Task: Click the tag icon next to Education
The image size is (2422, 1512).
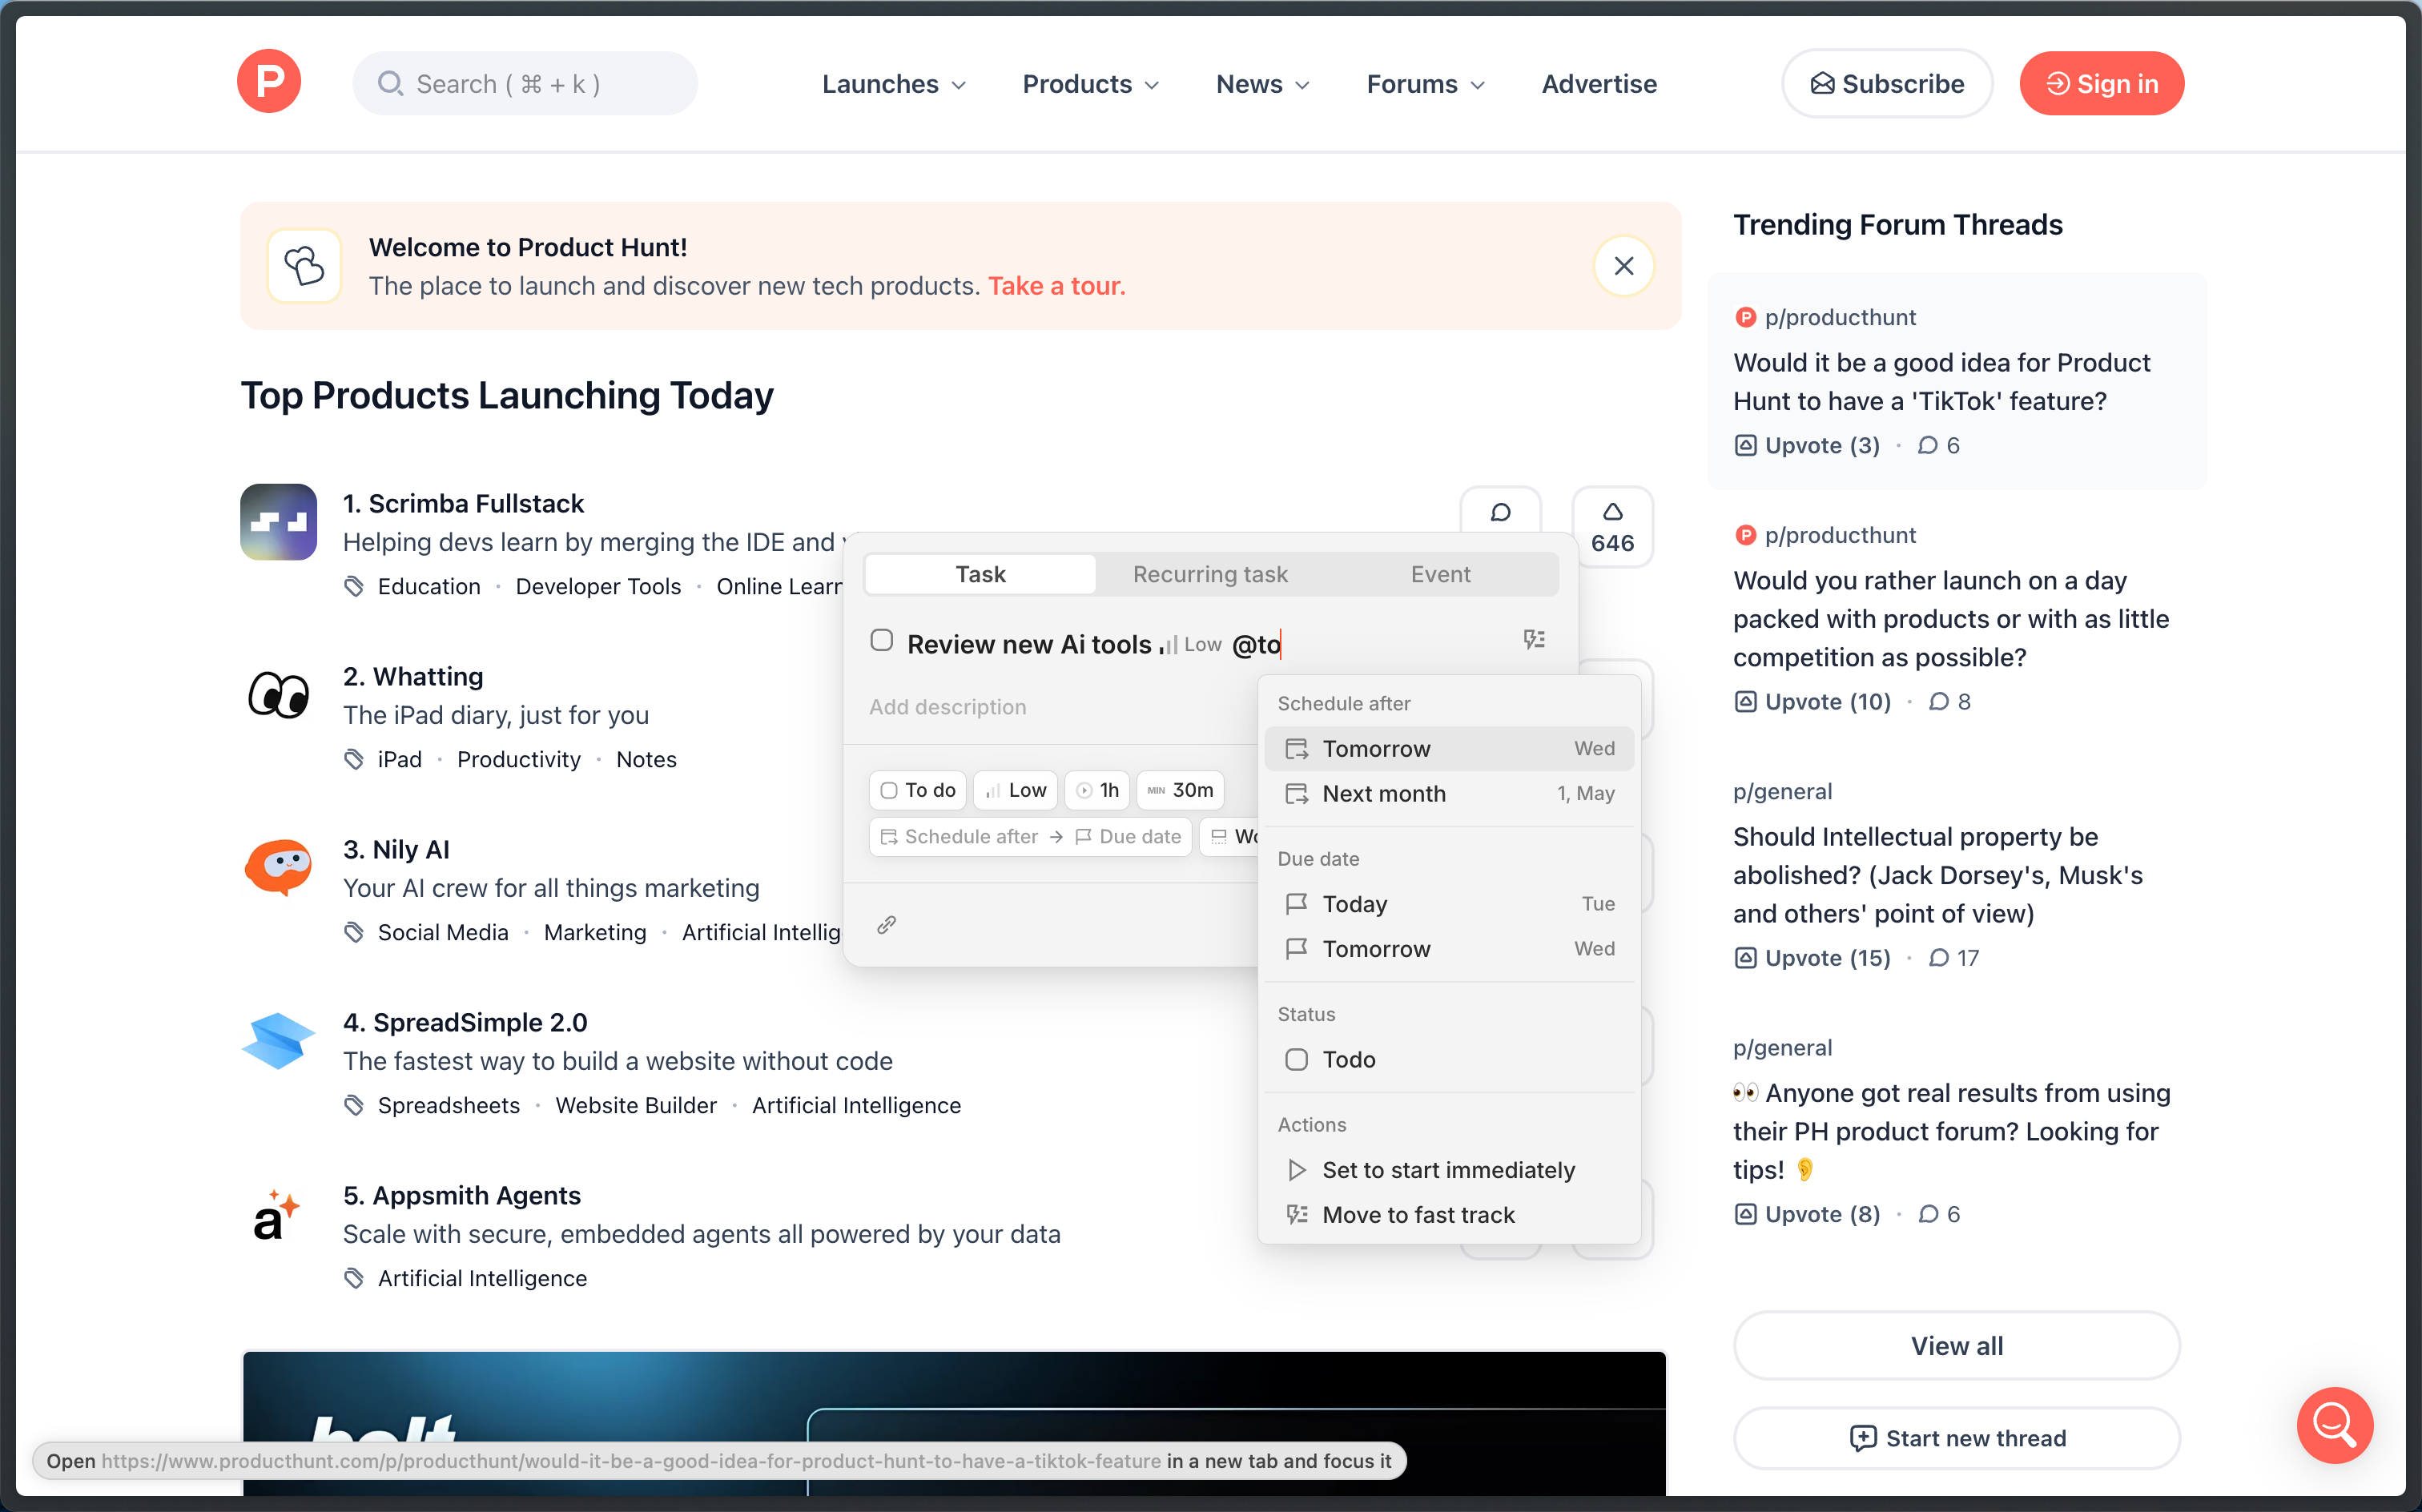Action: pos(353,586)
